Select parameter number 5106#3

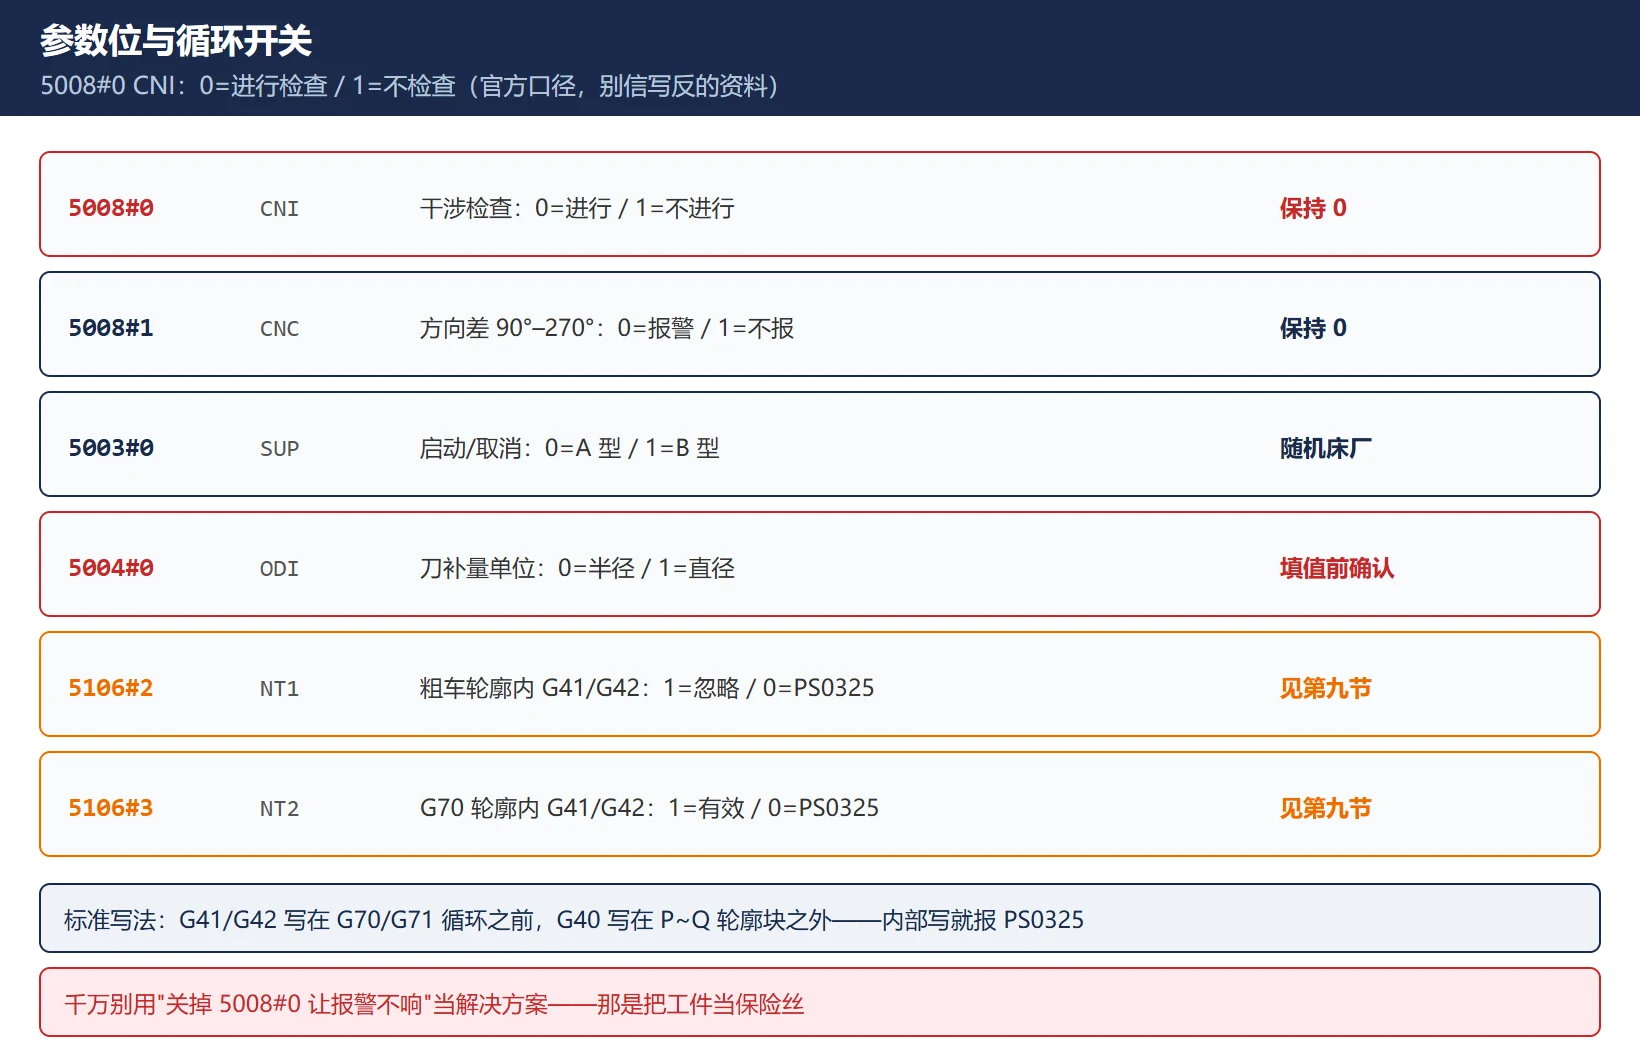[111, 808]
